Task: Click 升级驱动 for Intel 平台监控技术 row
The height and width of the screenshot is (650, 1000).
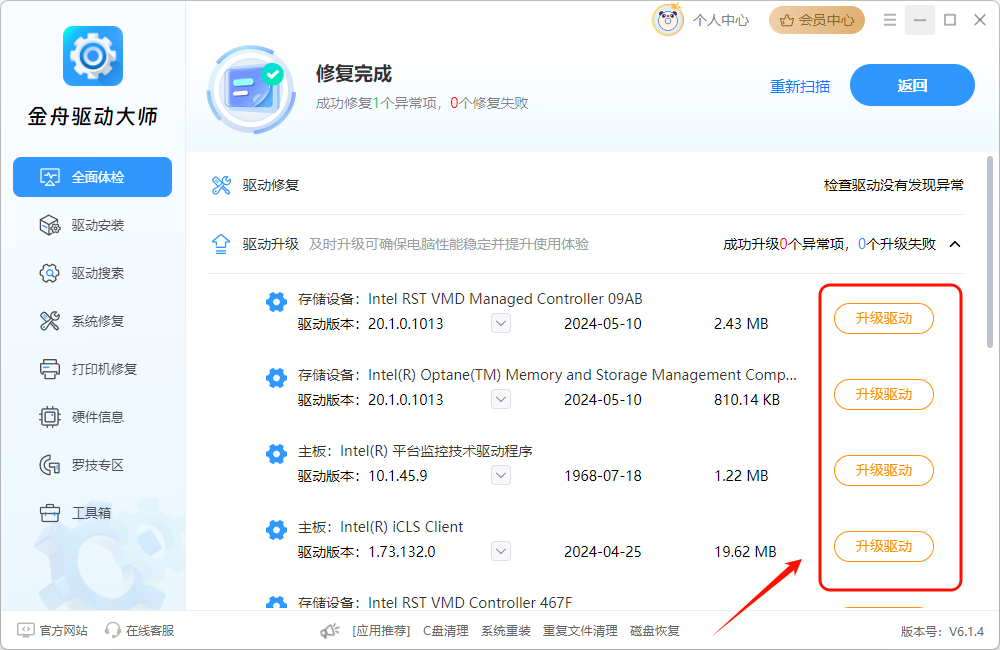Action: (x=884, y=470)
